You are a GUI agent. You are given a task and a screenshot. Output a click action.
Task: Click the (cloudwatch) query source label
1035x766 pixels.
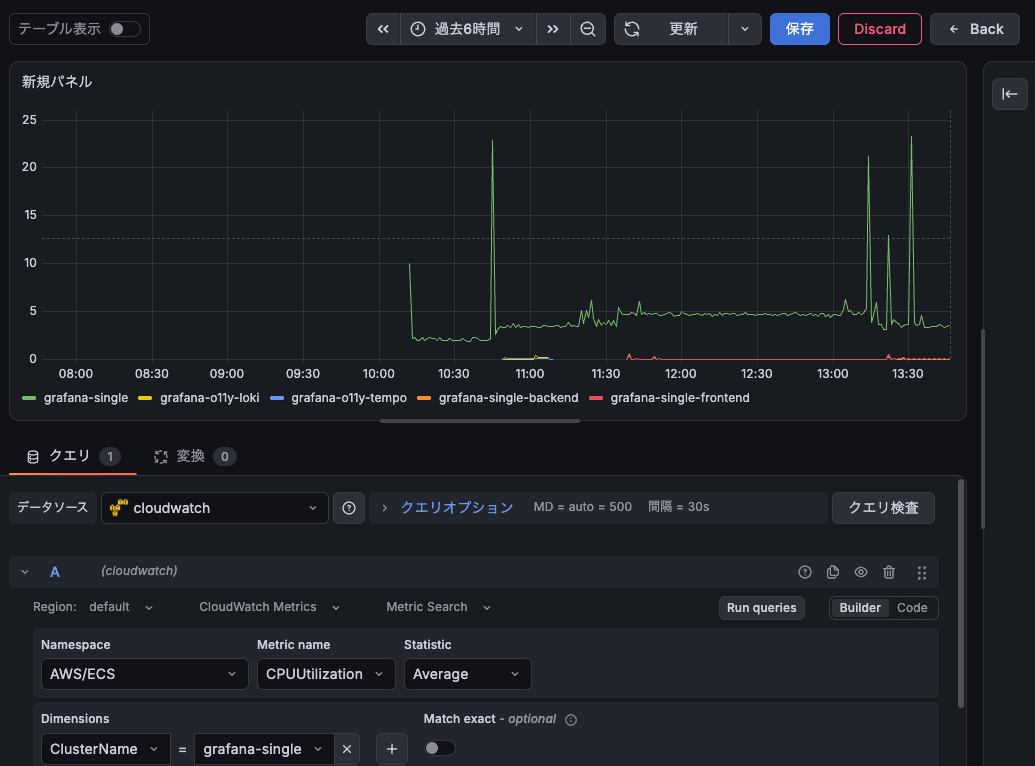click(x=139, y=571)
